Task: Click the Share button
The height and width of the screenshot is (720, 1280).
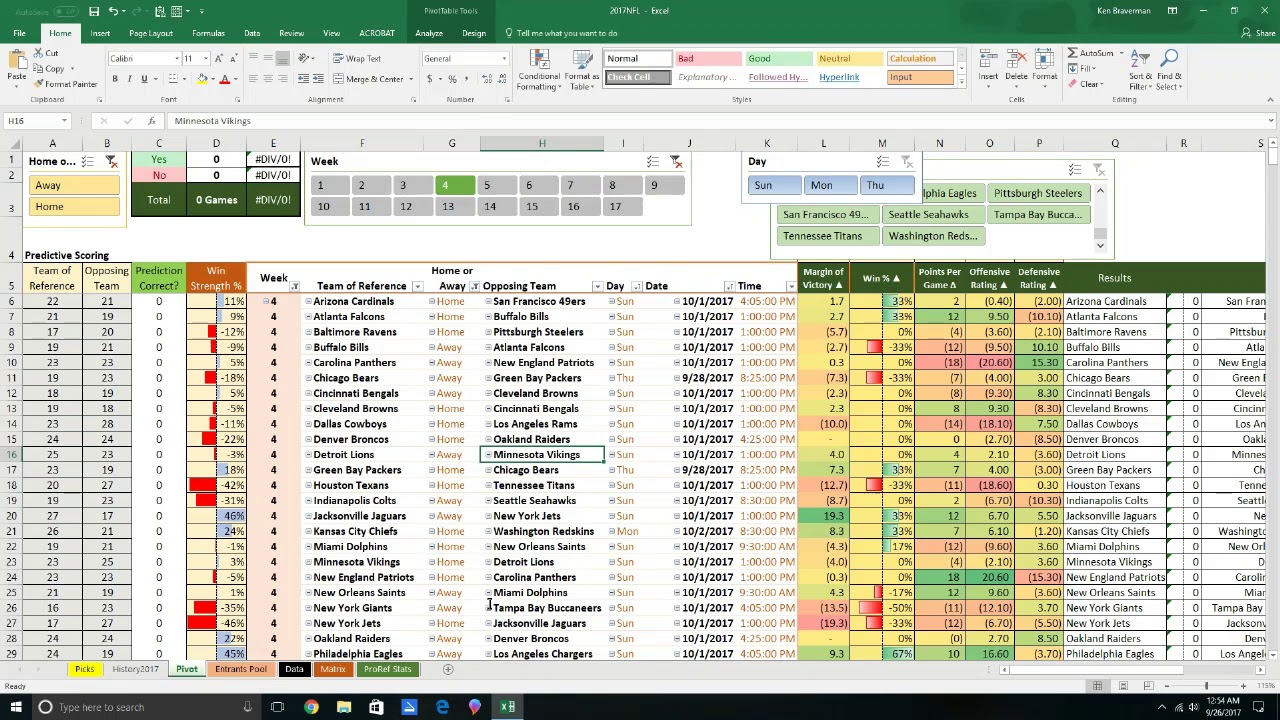Action: point(1260,33)
